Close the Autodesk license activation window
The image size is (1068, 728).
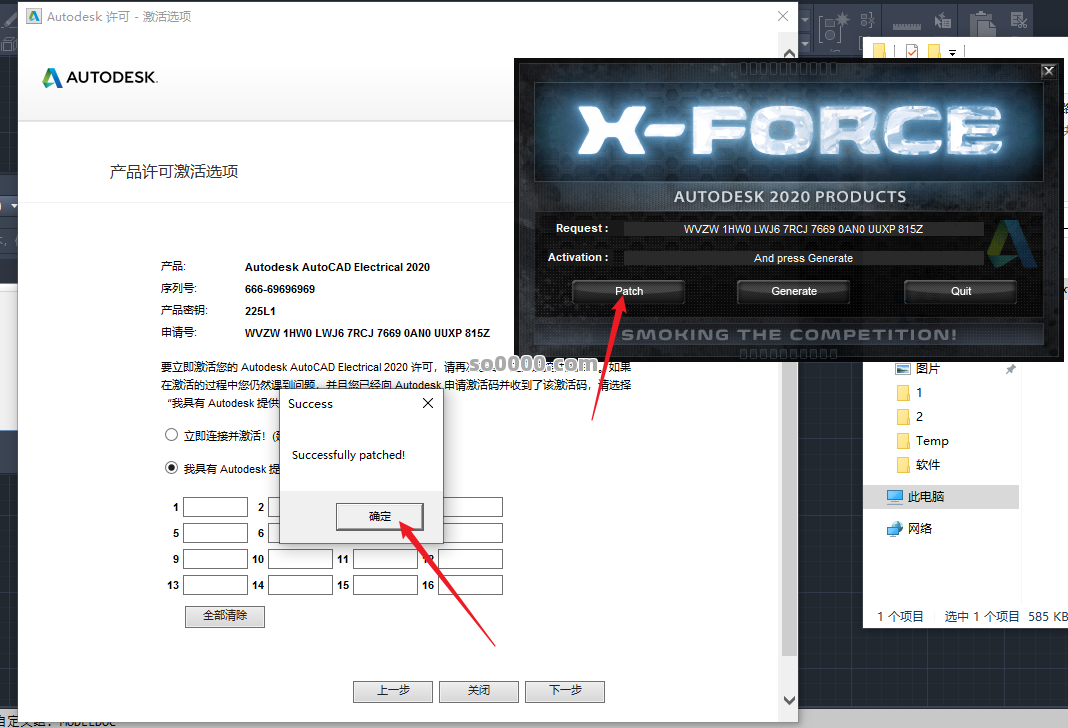[783, 16]
